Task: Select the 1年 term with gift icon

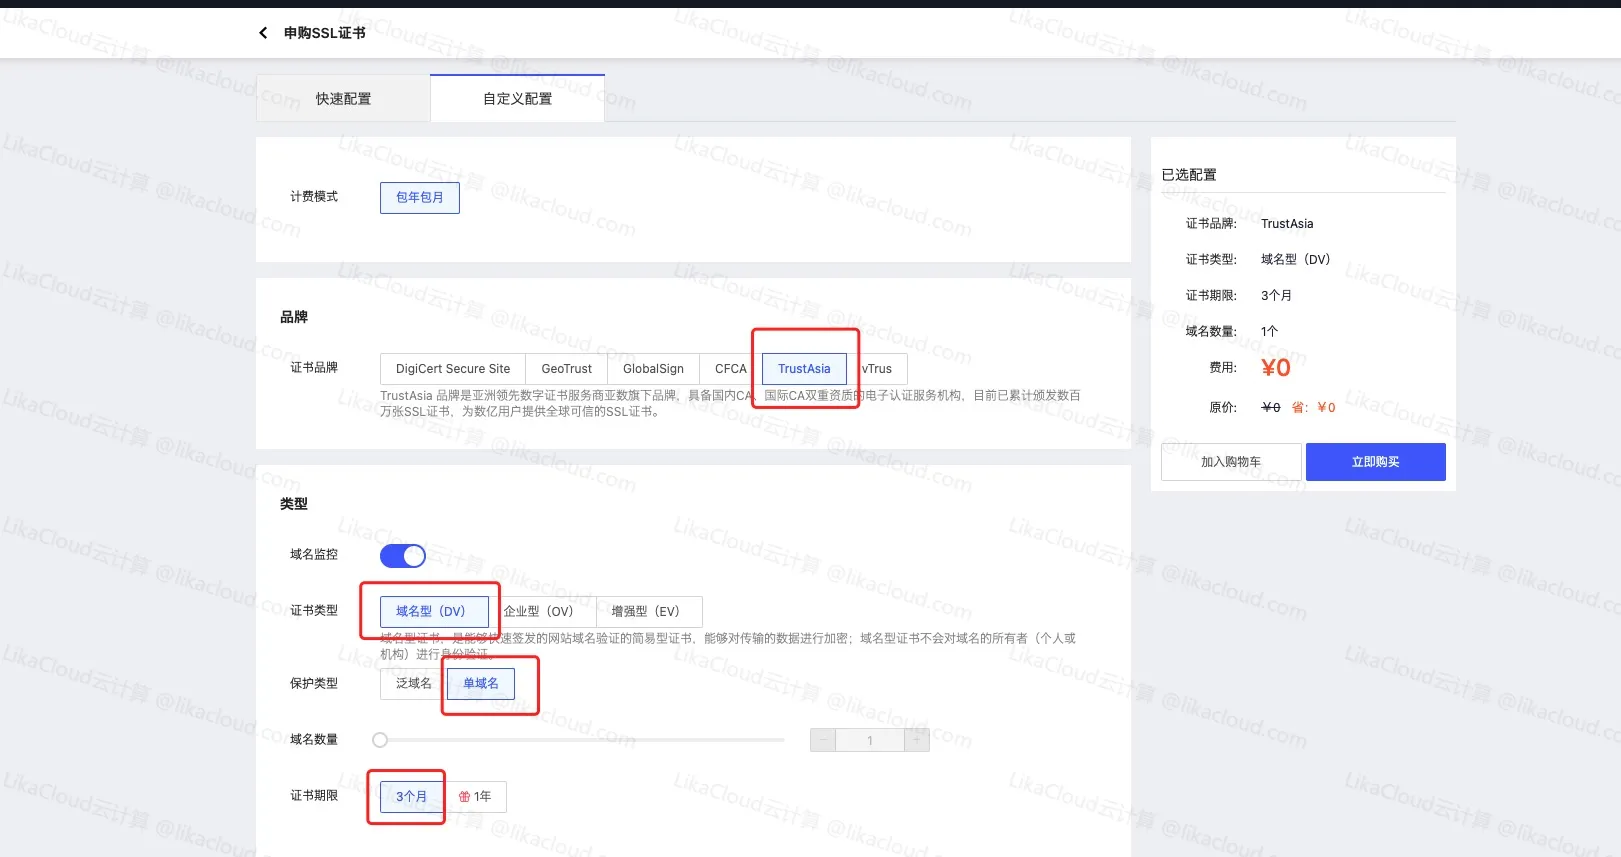Action: click(476, 797)
